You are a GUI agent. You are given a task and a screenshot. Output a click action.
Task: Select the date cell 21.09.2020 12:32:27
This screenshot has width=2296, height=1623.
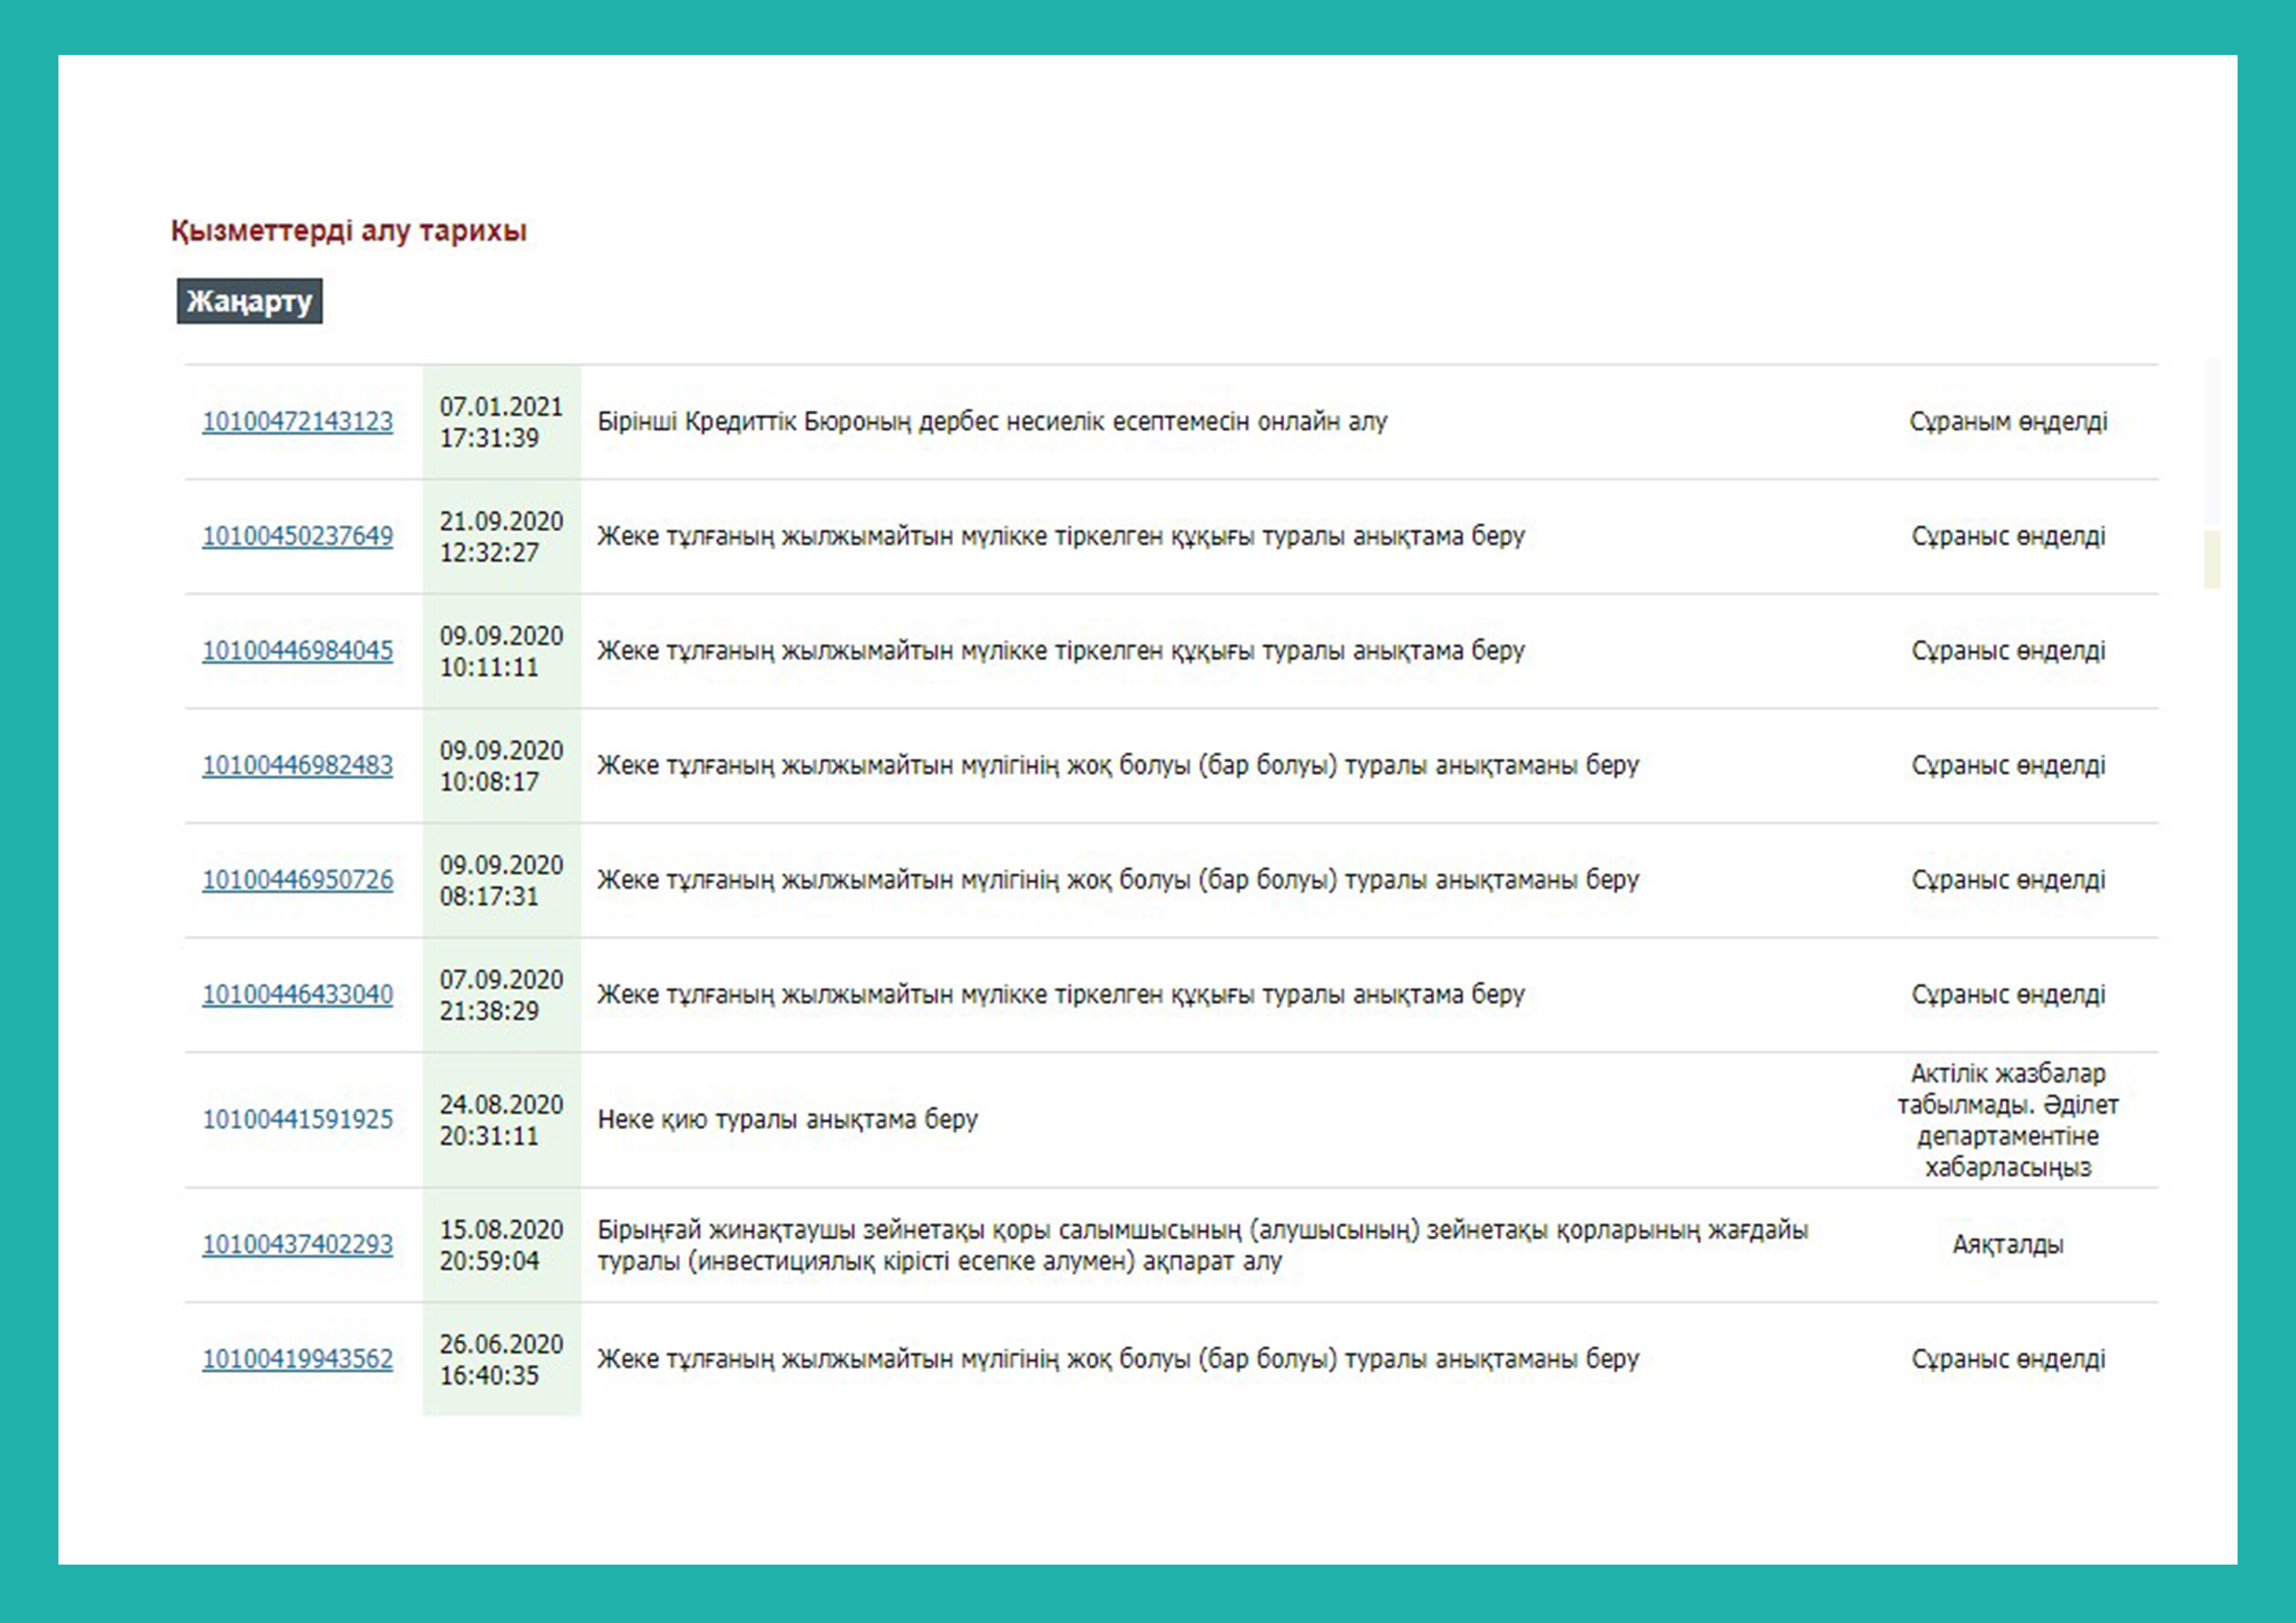click(501, 536)
